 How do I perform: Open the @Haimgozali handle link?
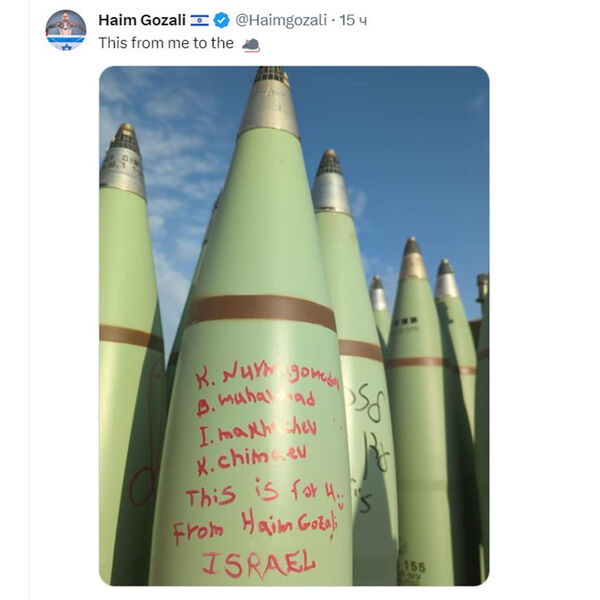click(281, 20)
